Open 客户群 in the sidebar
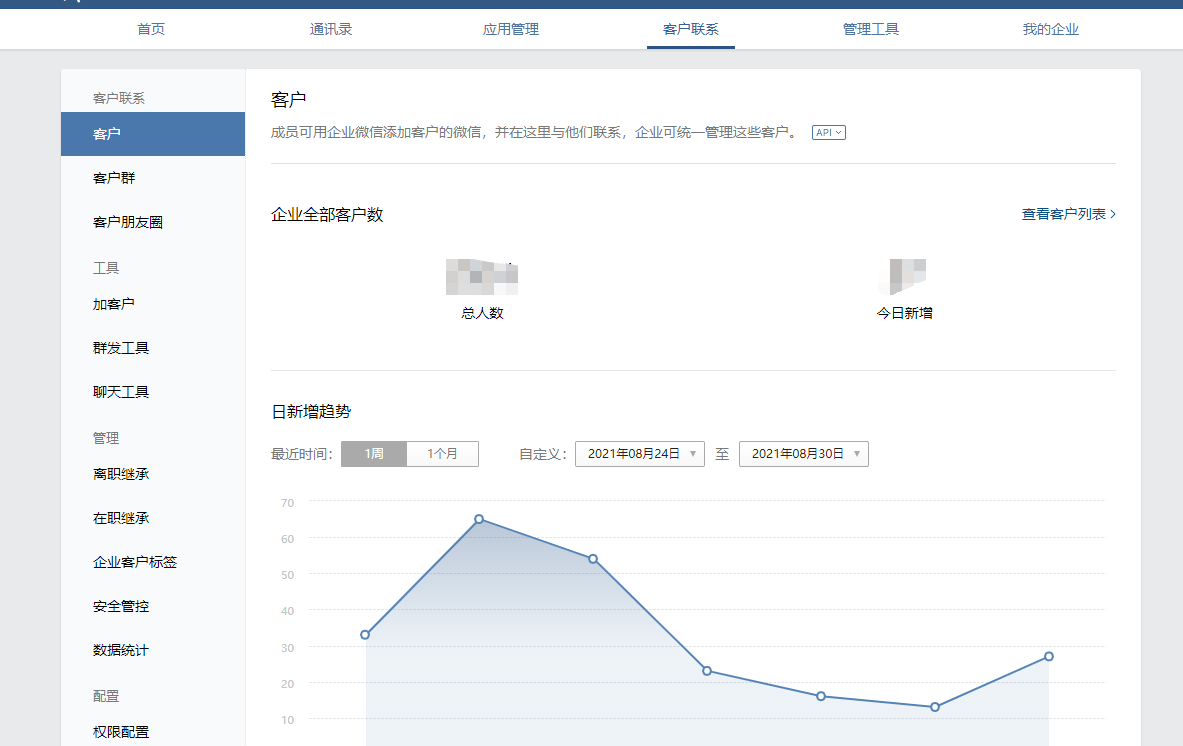 click(114, 178)
